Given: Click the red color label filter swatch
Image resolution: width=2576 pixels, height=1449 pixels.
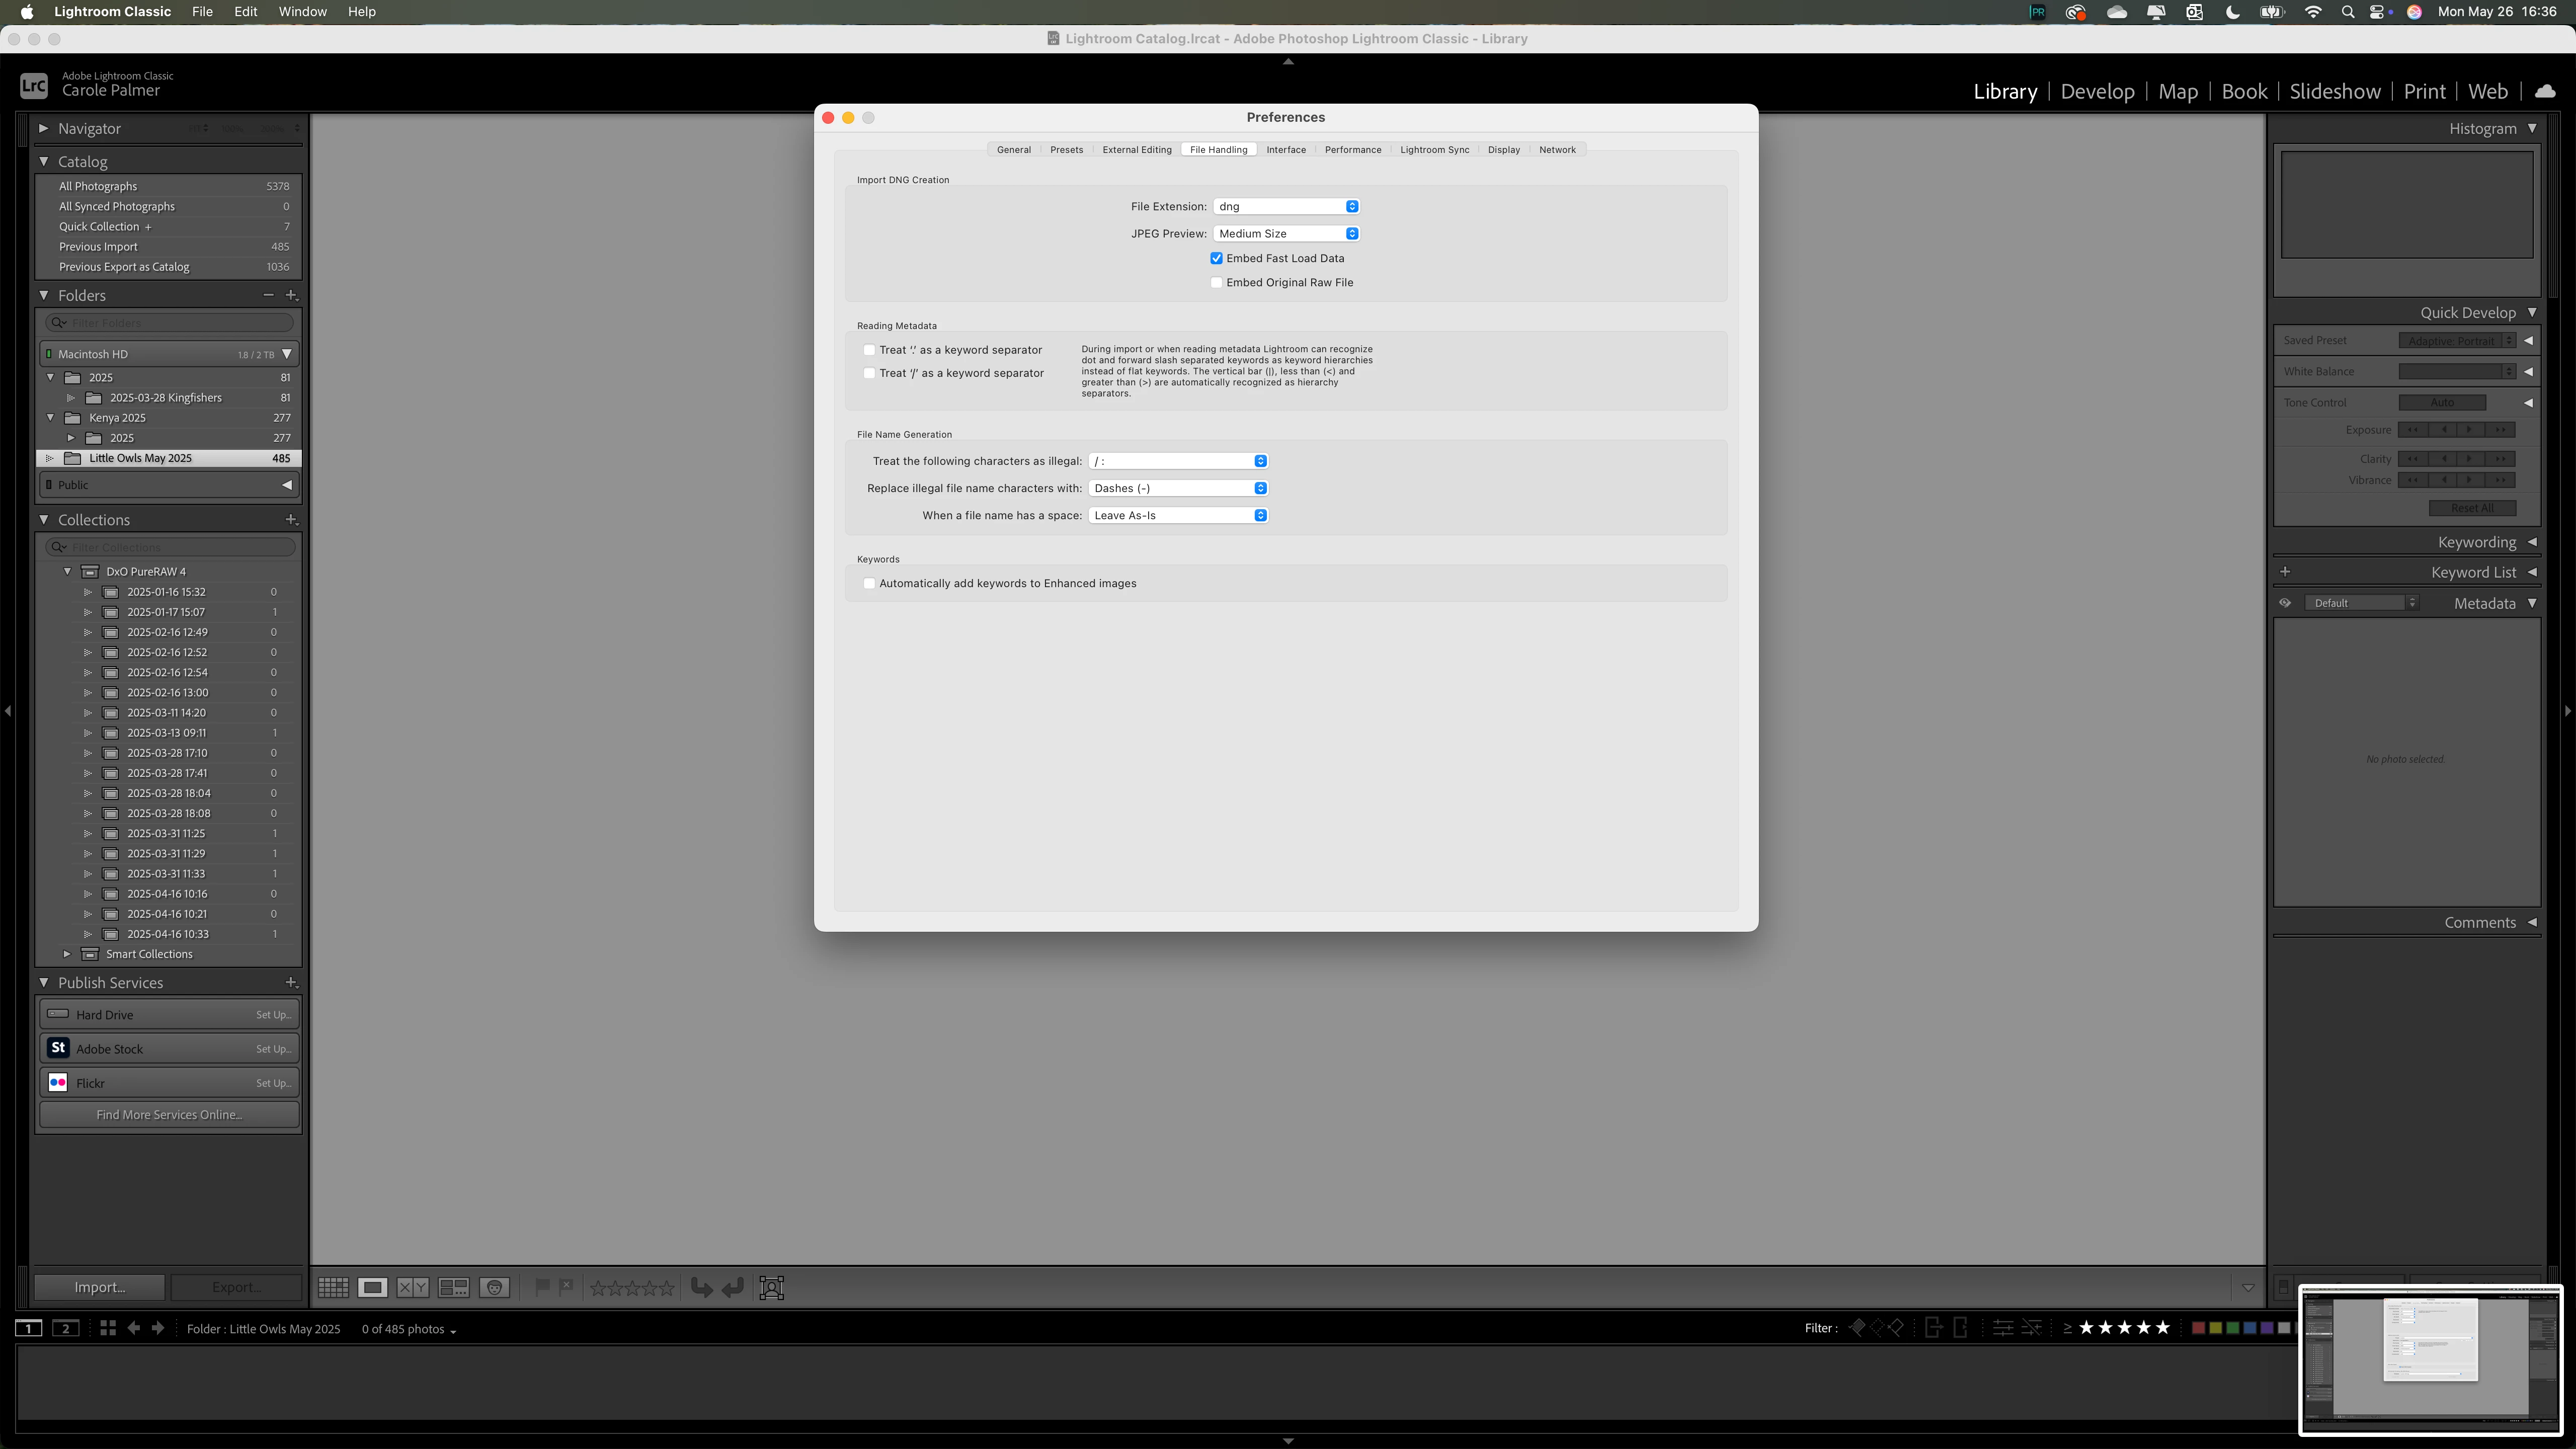Looking at the screenshot, I should click(x=2198, y=1328).
